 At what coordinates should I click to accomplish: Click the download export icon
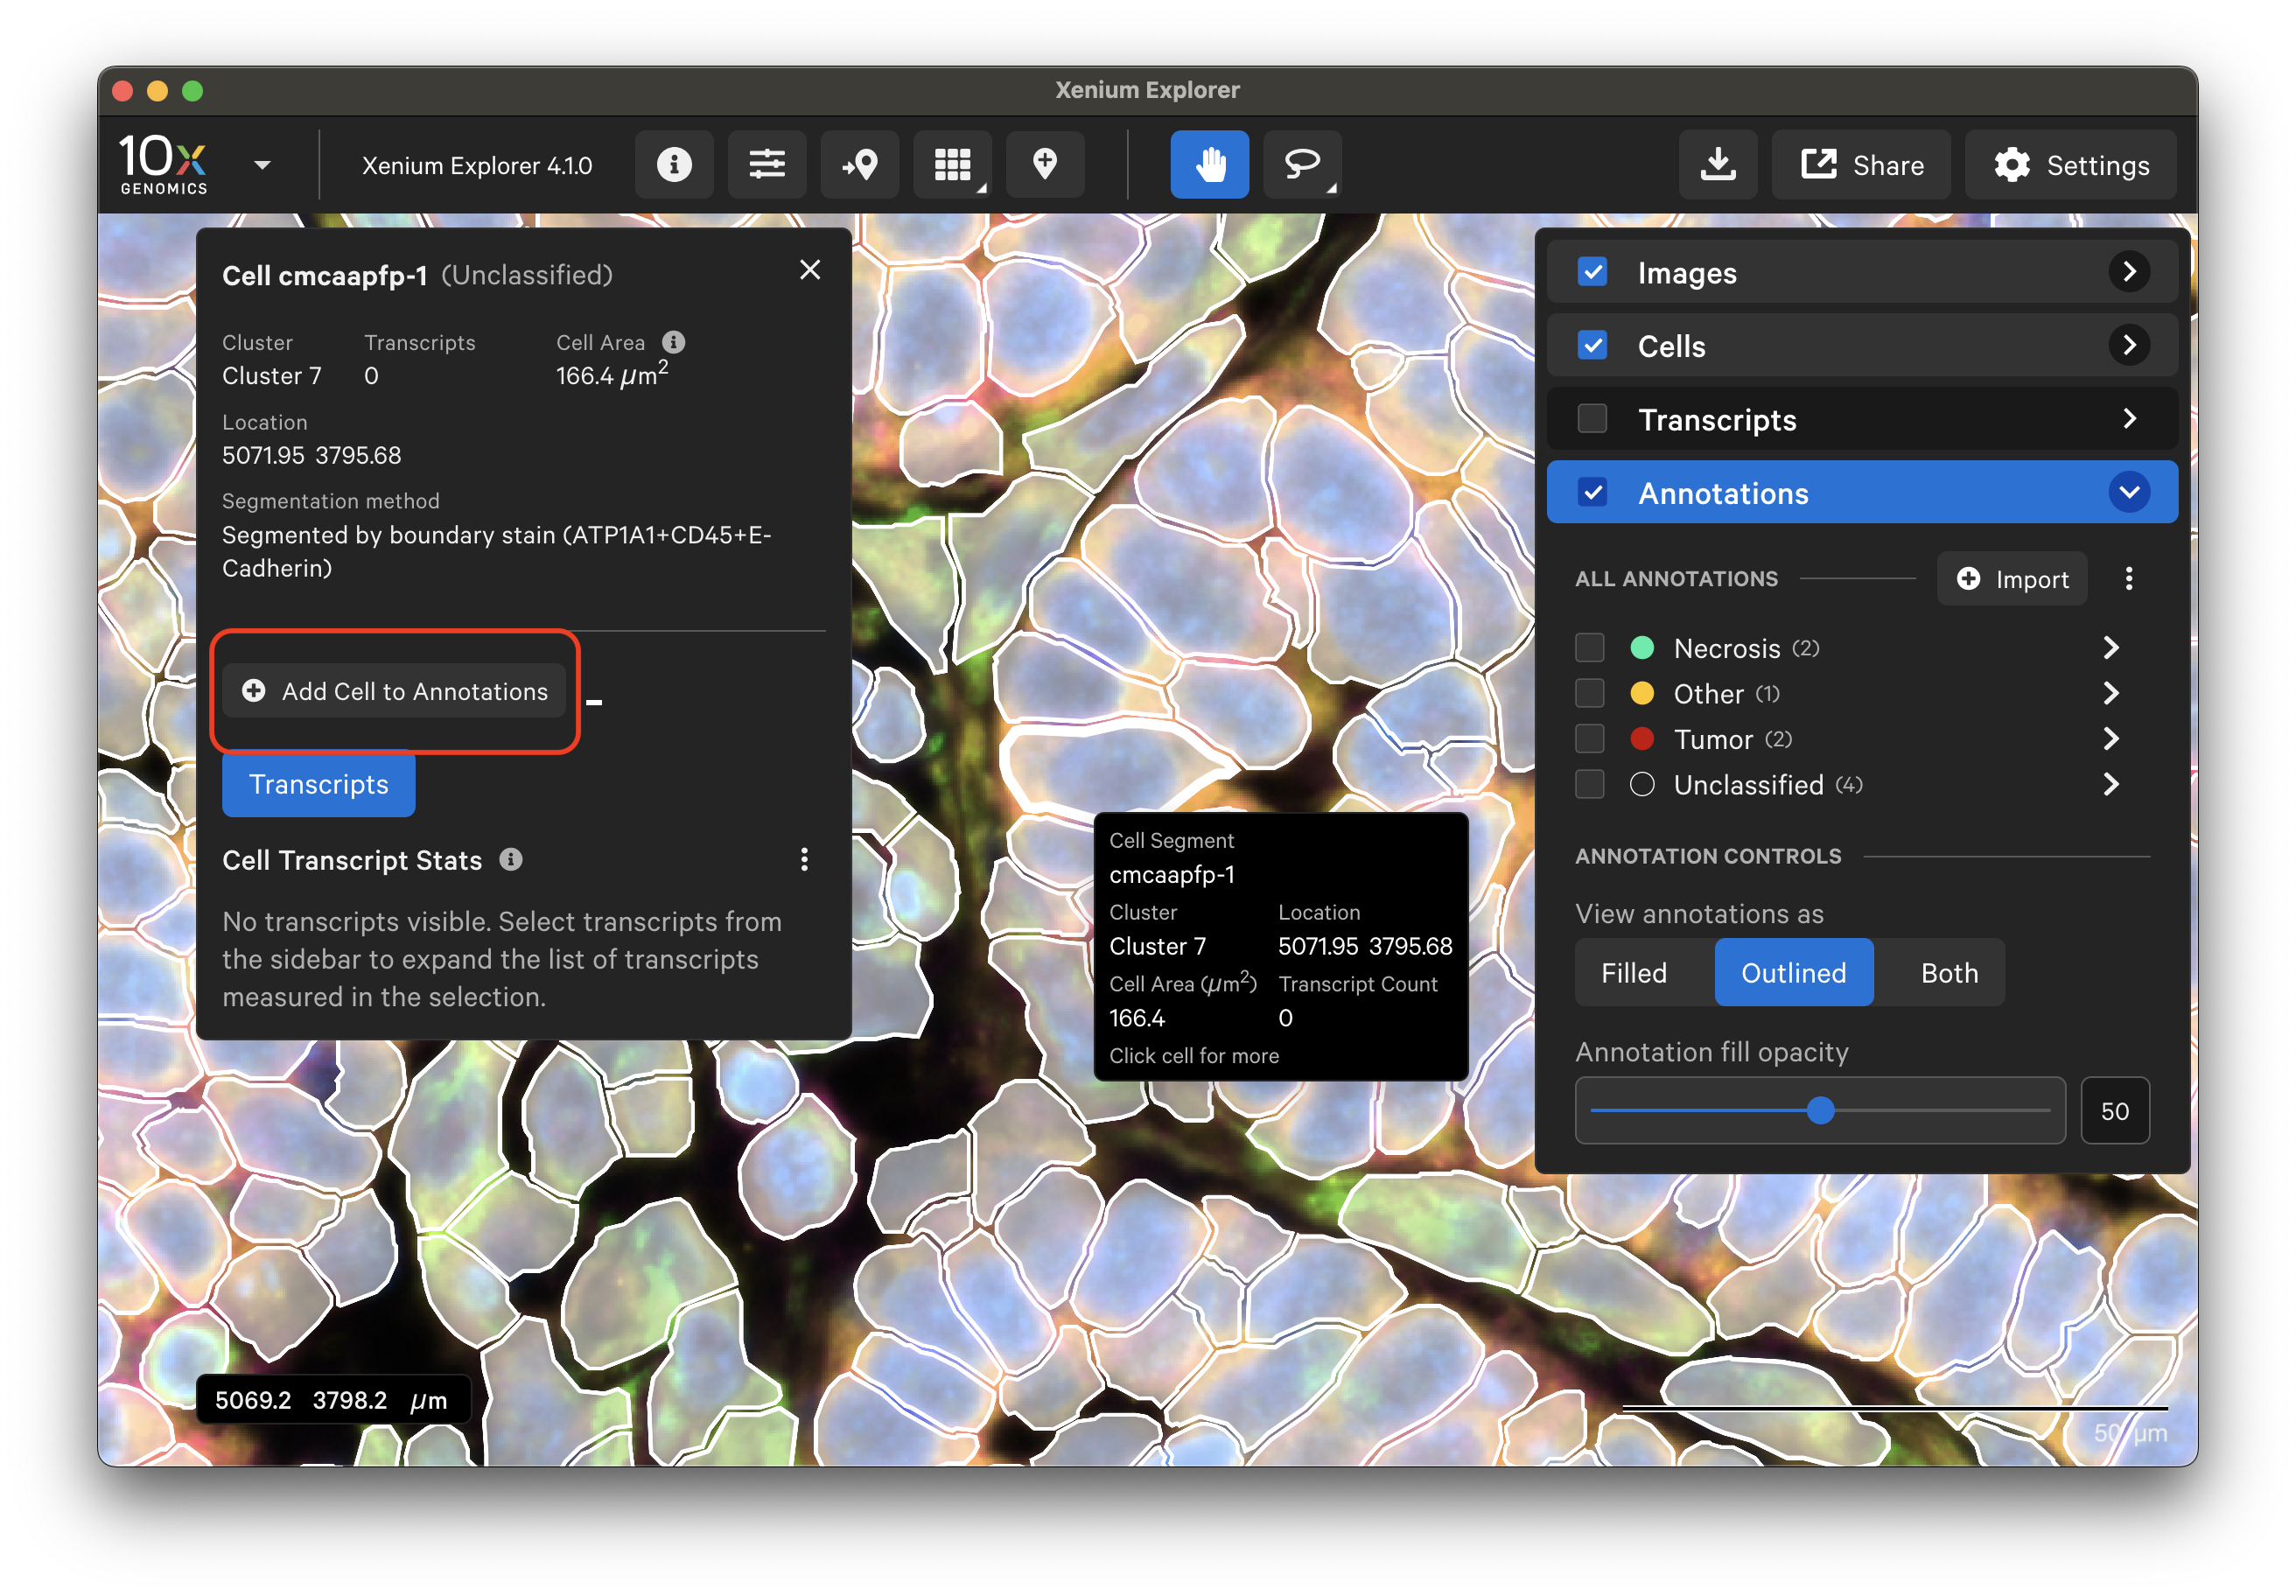tap(1717, 164)
